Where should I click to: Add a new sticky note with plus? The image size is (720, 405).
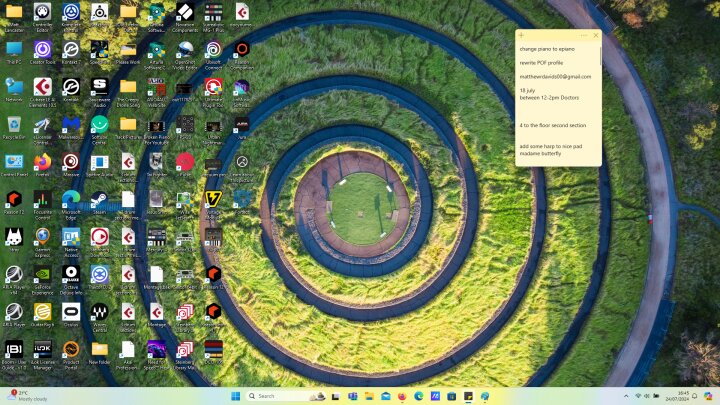(x=521, y=35)
